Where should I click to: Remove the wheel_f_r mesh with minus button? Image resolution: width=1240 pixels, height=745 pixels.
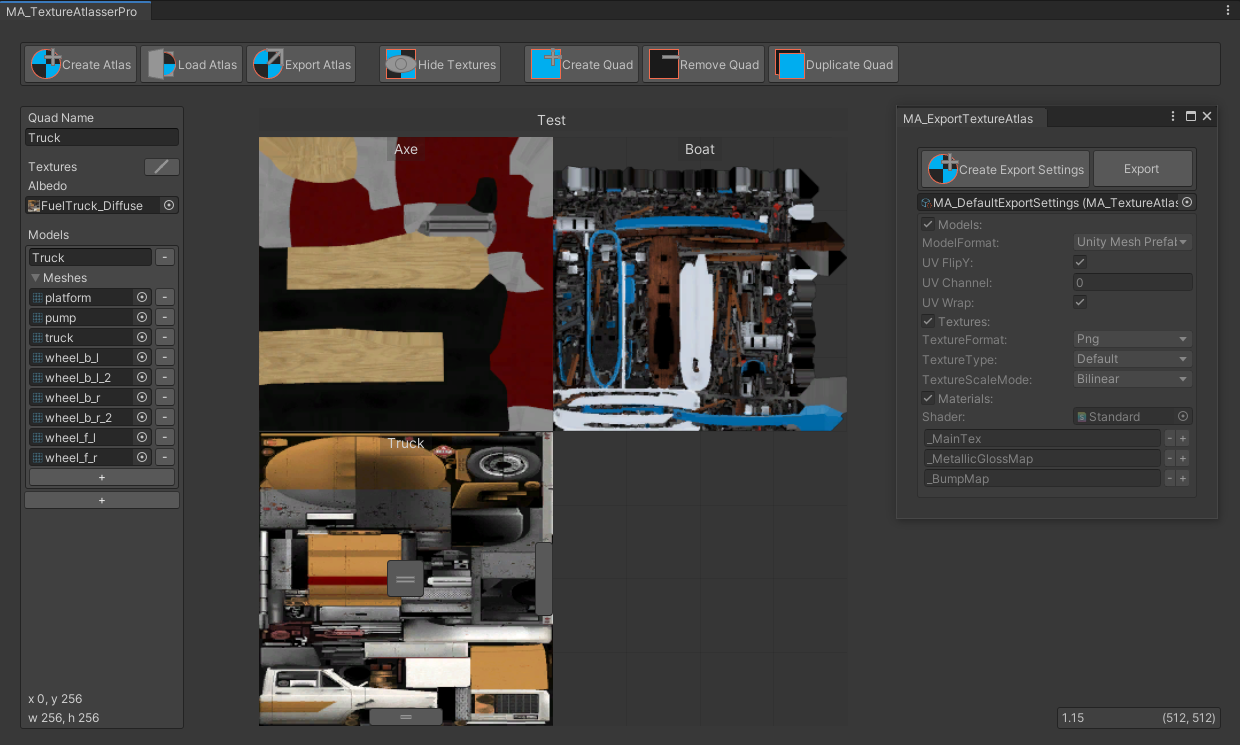pos(165,458)
